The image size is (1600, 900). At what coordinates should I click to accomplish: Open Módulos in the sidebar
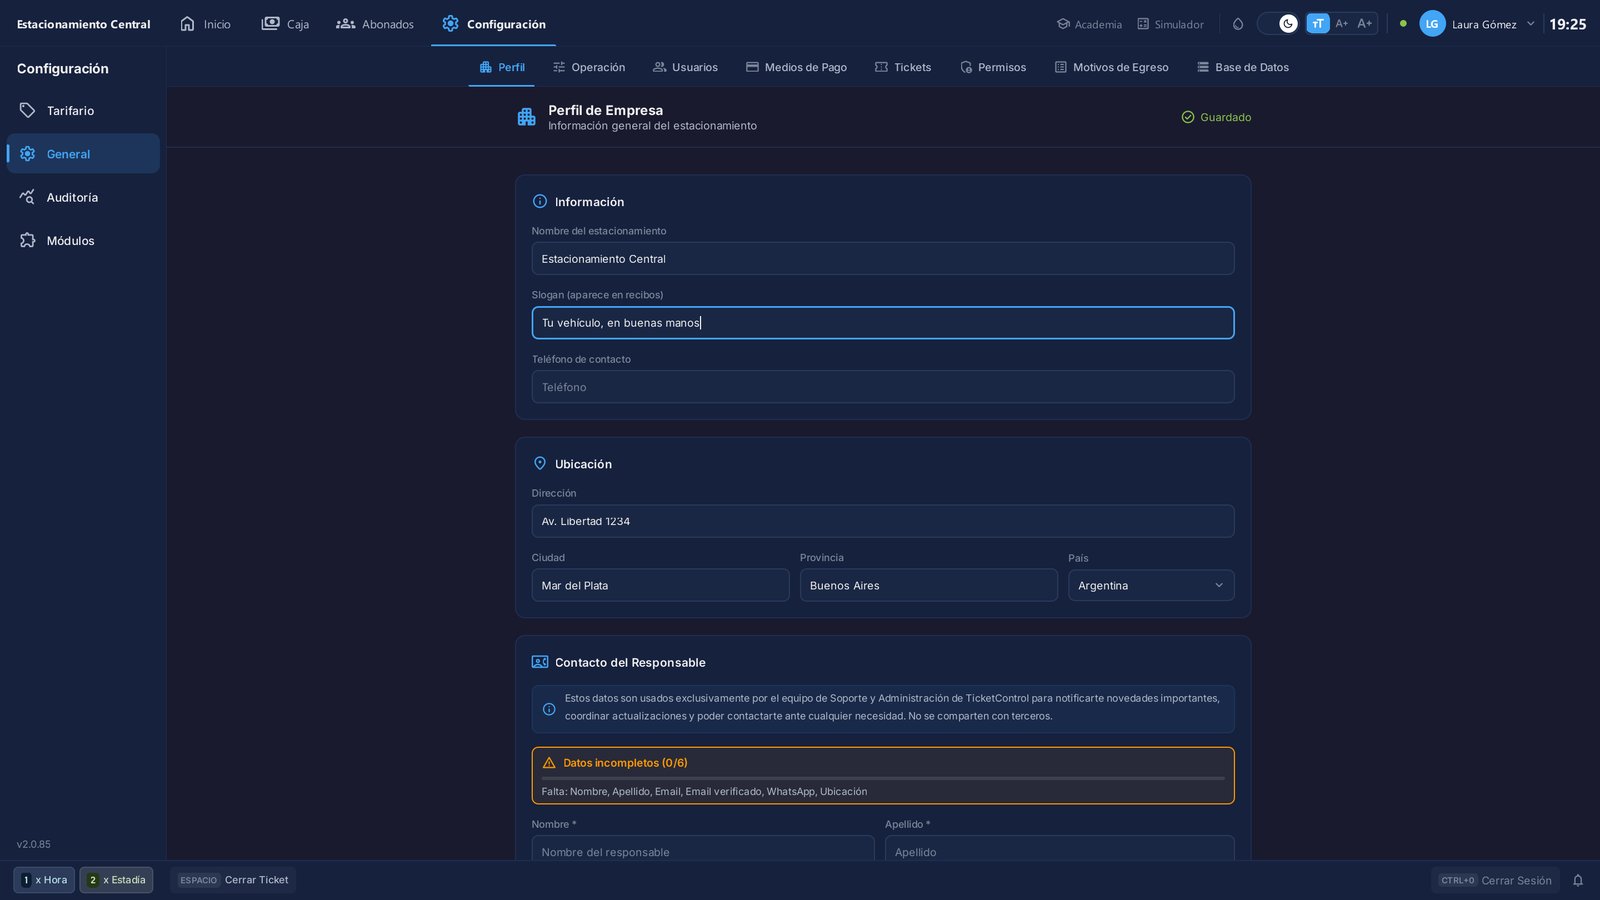83,241
